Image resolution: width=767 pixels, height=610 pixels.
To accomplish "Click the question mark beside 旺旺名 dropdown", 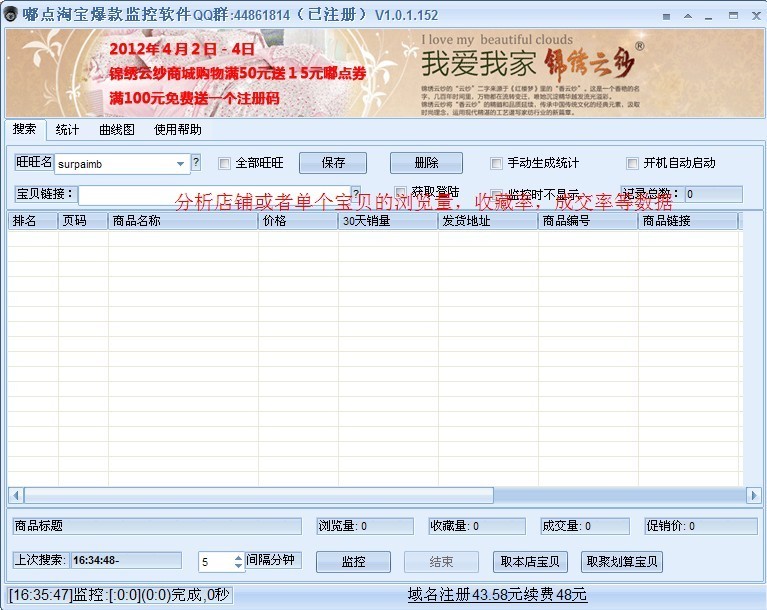I will point(196,162).
